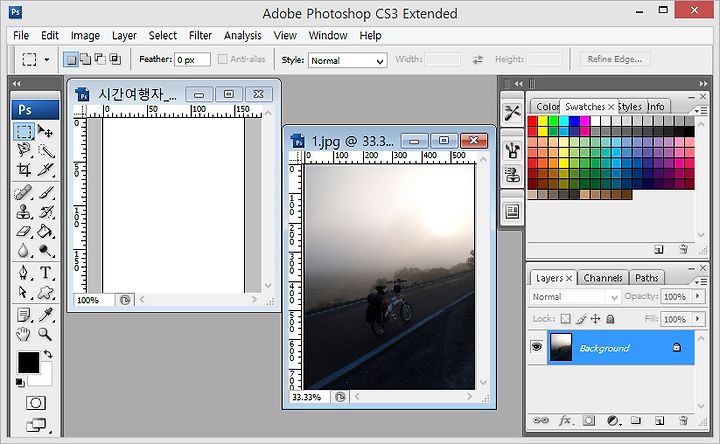Open the Filter menu

[x=200, y=35]
